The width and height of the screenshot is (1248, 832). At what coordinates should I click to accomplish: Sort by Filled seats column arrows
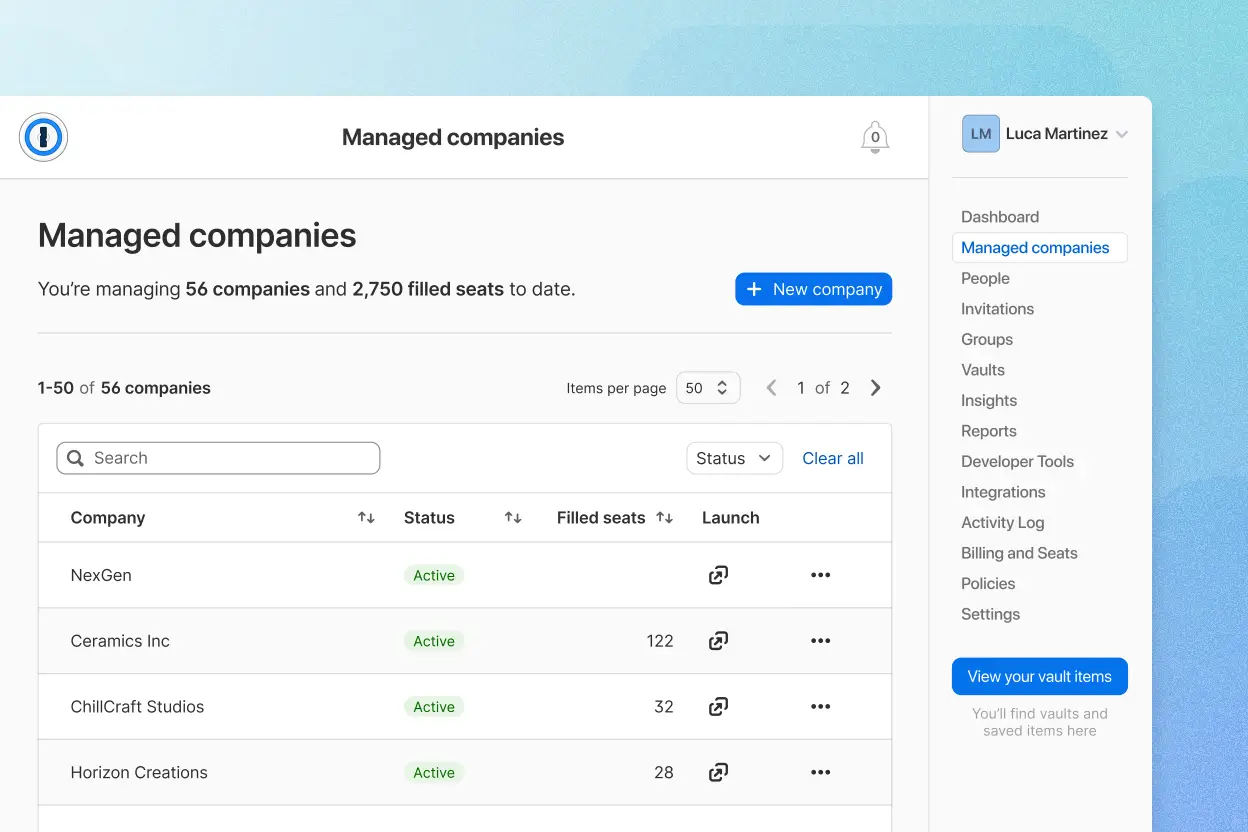(664, 518)
